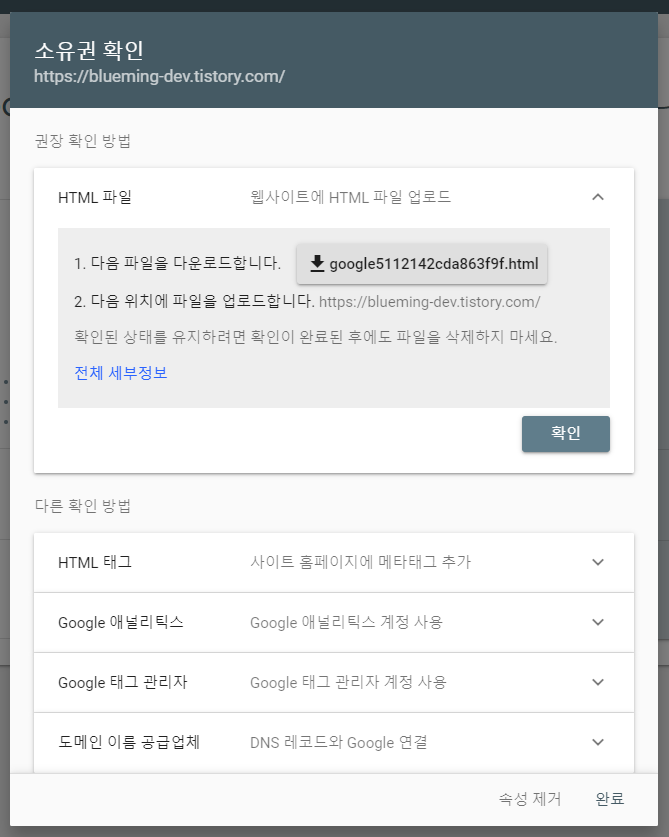Open the 전체 세부정보 link
This screenshot has width=669, height=837.
[121, 373]
